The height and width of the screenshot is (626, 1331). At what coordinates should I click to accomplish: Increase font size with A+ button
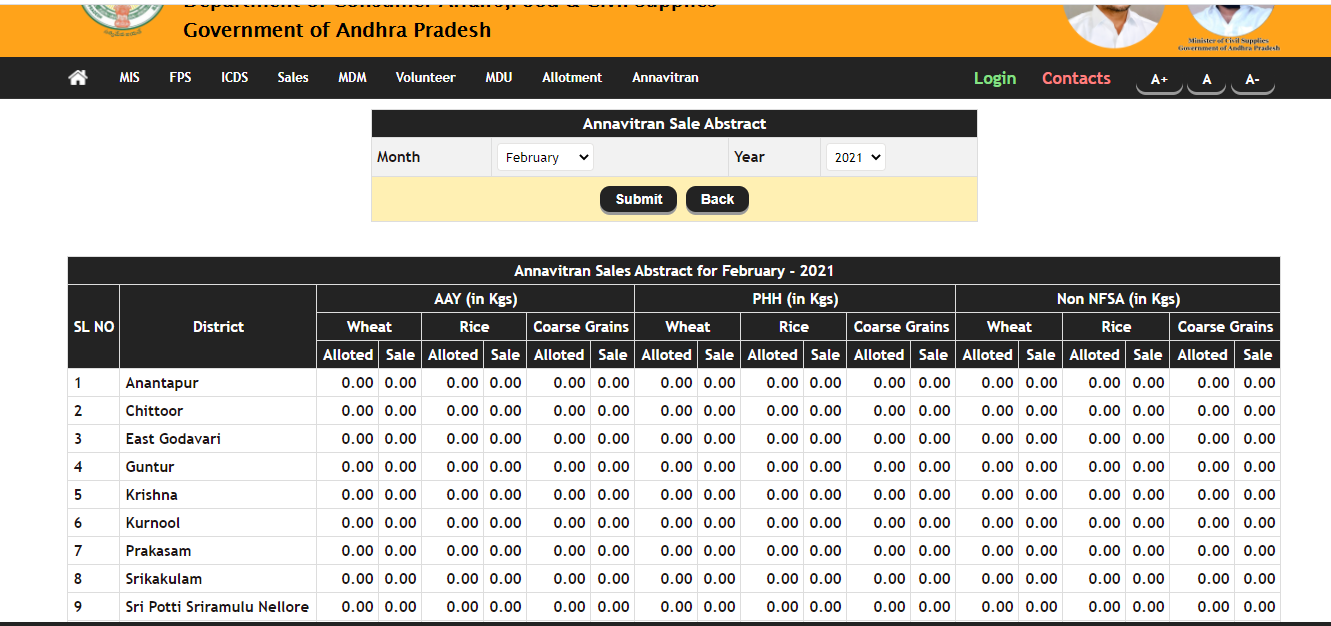pos(1159,80)
